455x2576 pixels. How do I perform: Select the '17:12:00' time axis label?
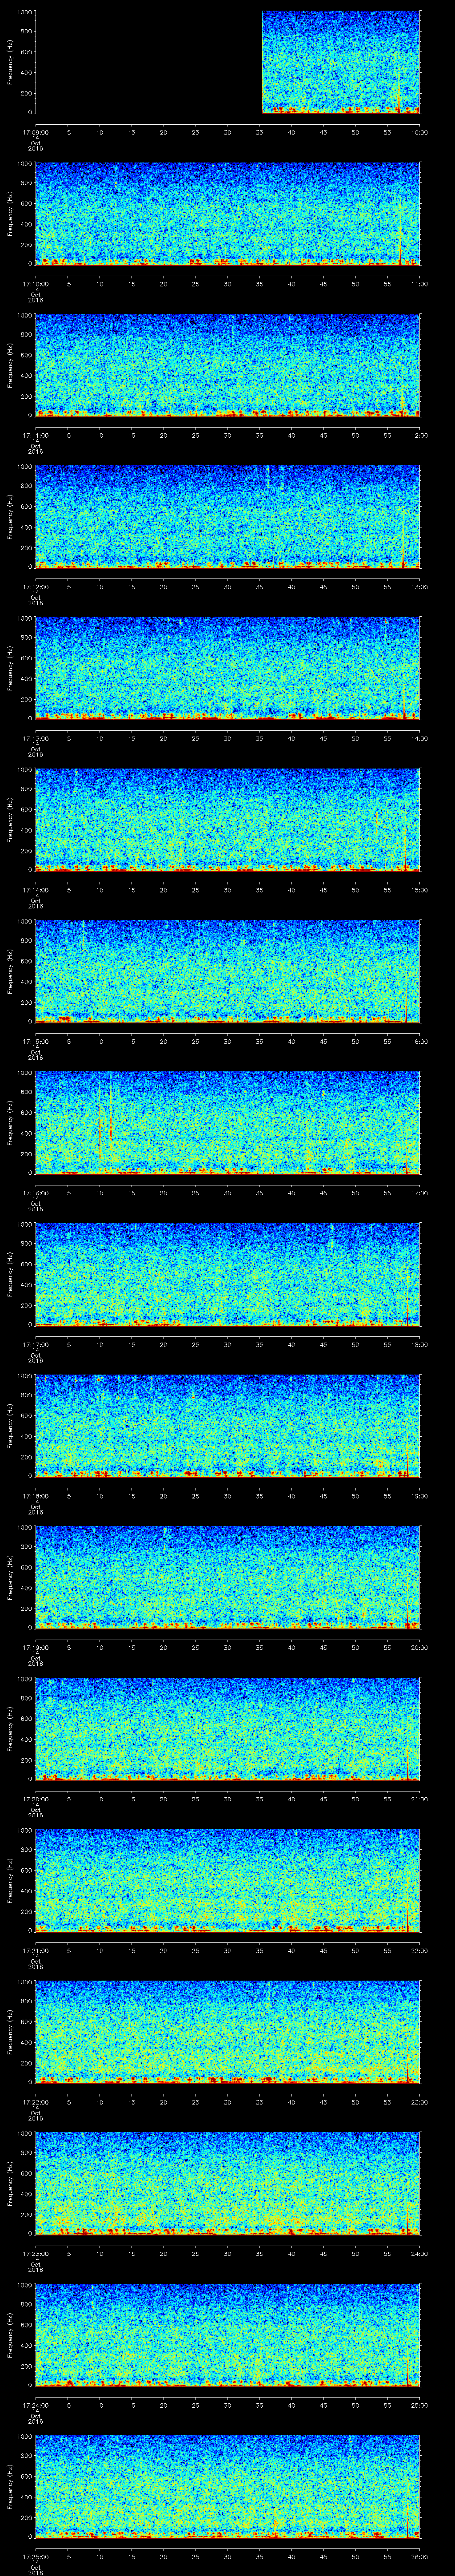[x=35, y=586]
